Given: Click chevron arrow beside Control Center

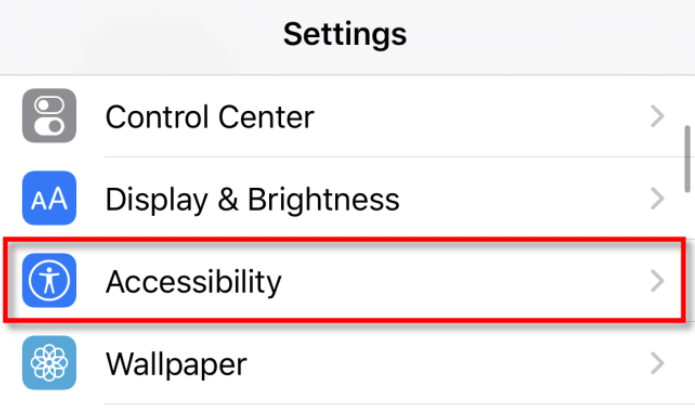Looking at the screenshot, I should coord(657,116).
